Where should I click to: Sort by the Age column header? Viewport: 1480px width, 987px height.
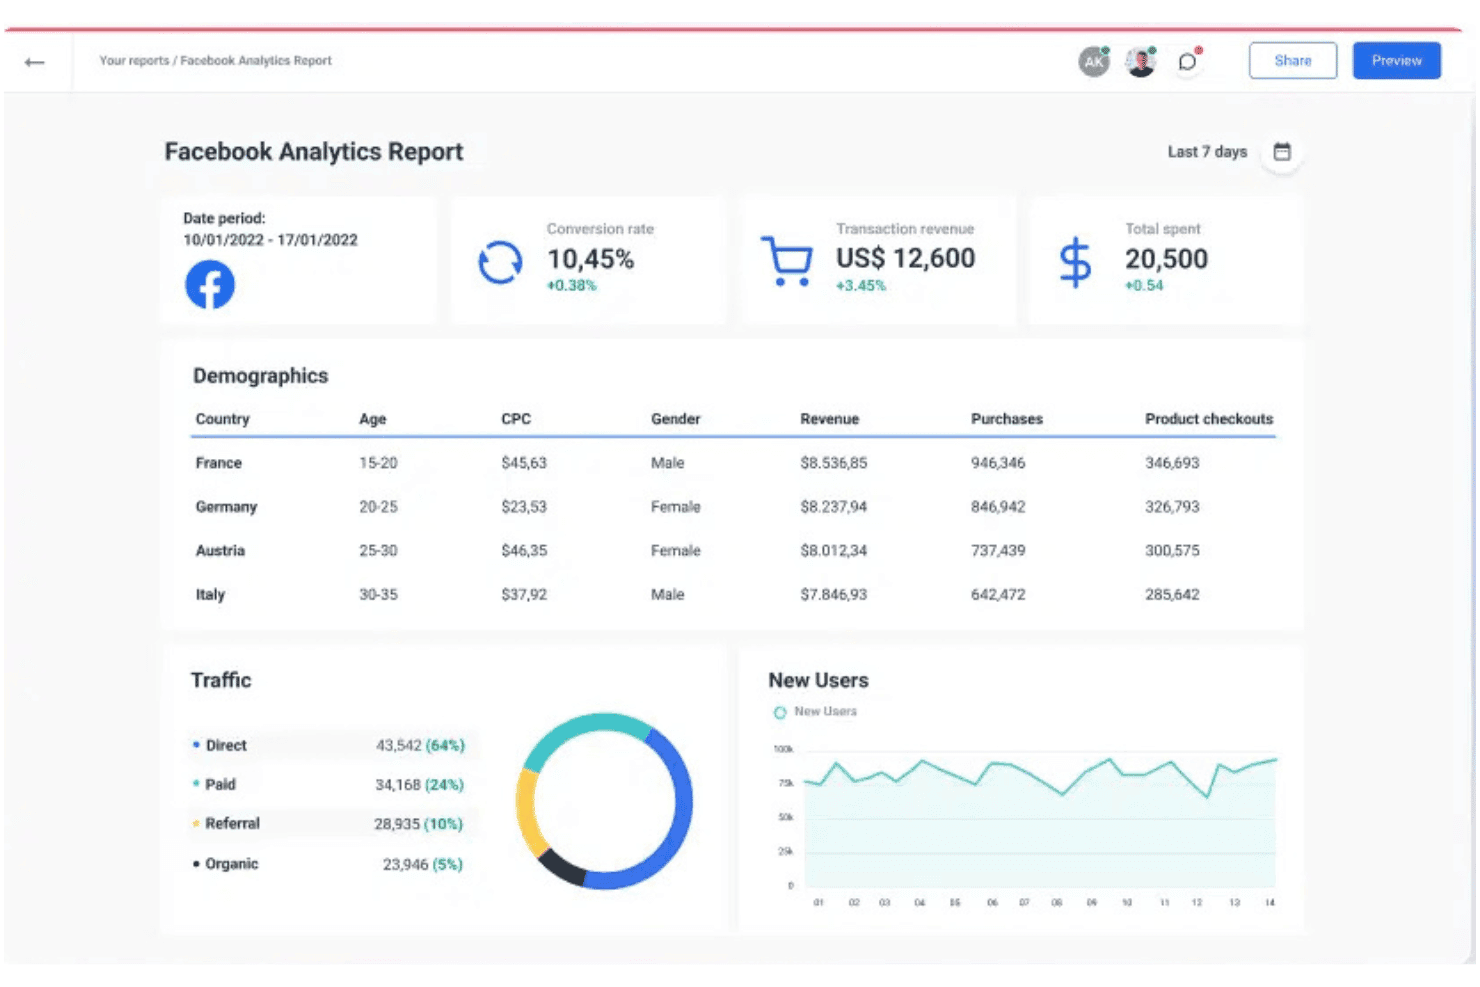(373, 419)
